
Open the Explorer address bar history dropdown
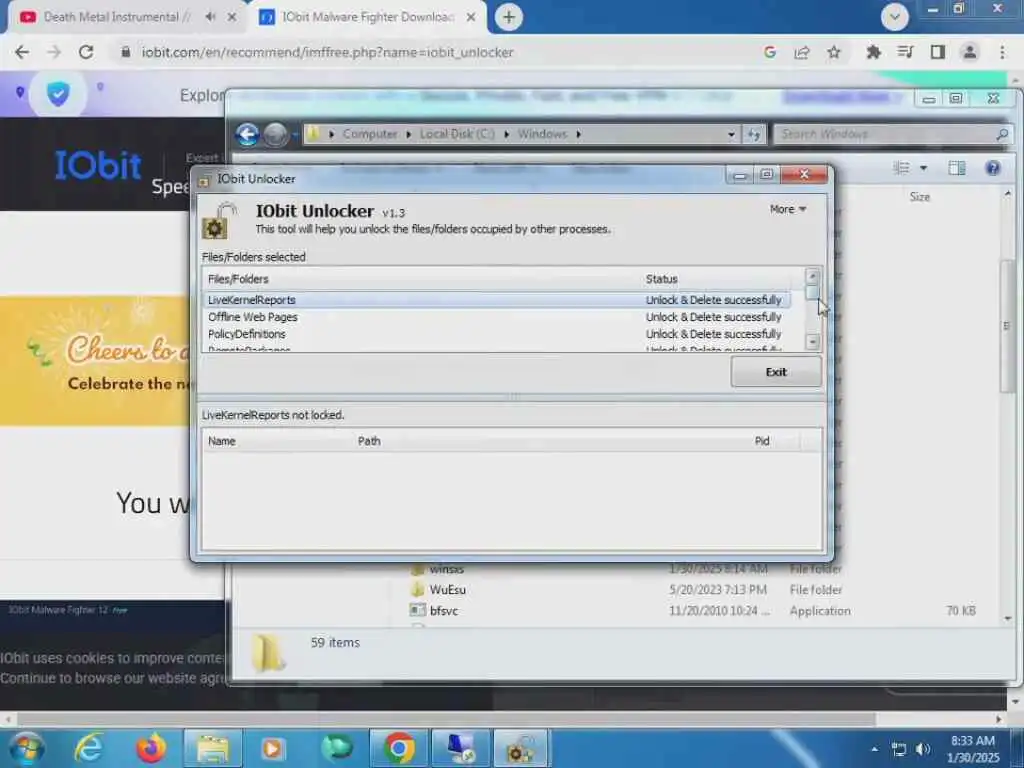tap(731, 135)
